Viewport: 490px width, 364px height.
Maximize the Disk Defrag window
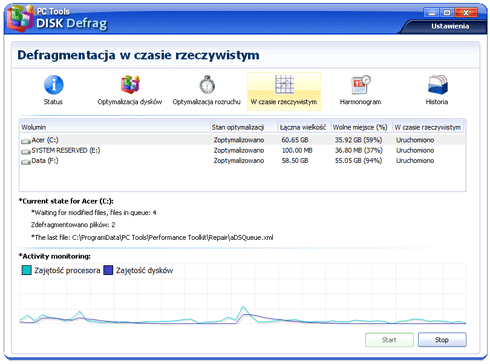447,13
